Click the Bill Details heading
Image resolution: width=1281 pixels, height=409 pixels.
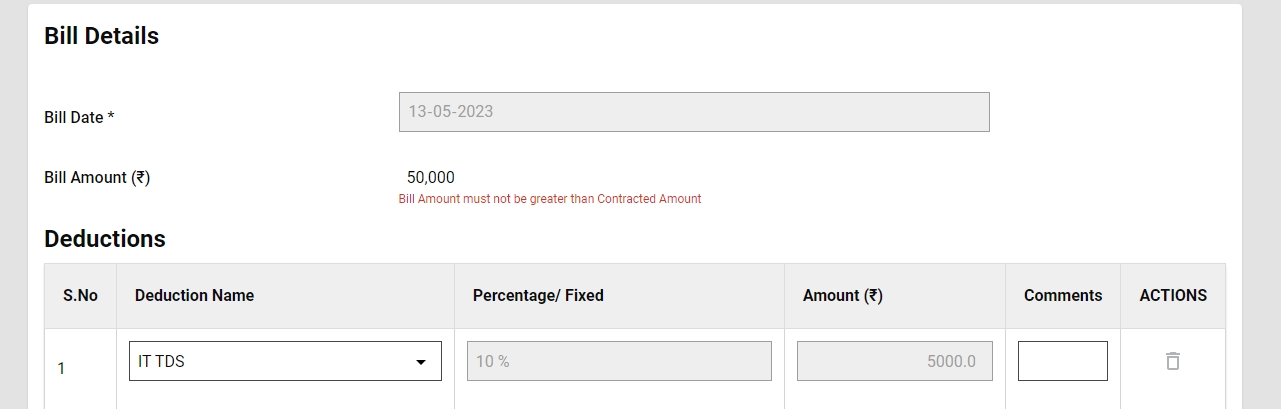coord(101,36)
